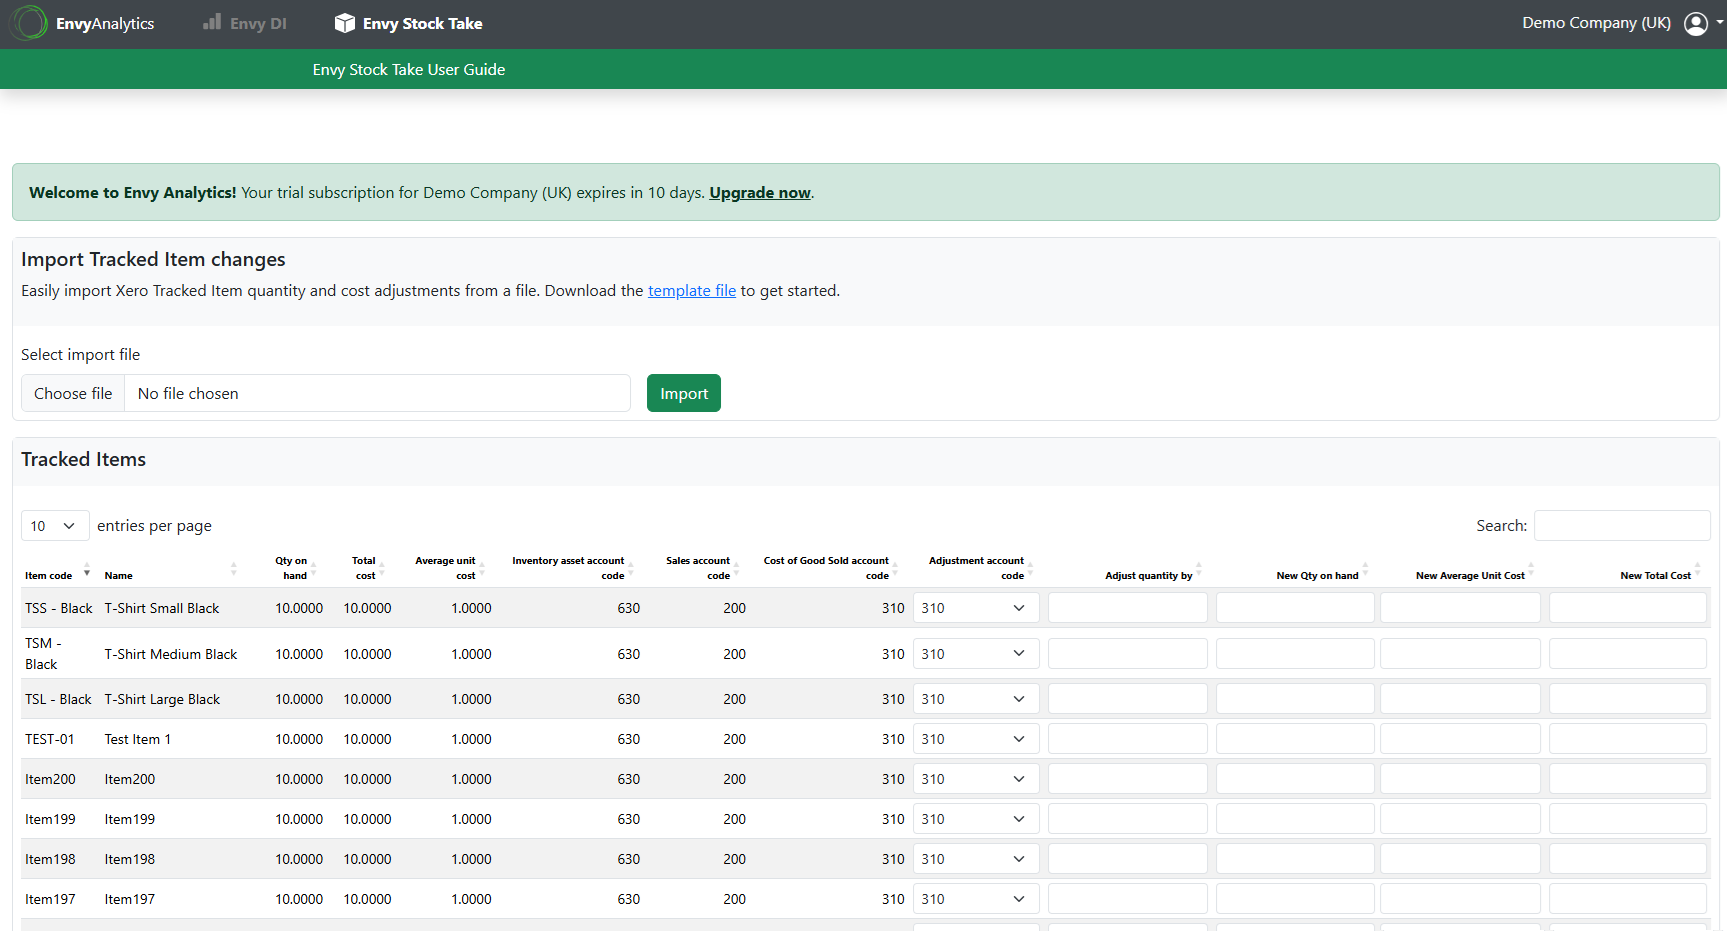The image size is (1727, 931).
Task: Open adjustment account dropdown for TSS - Black
Action: point(976,608)
